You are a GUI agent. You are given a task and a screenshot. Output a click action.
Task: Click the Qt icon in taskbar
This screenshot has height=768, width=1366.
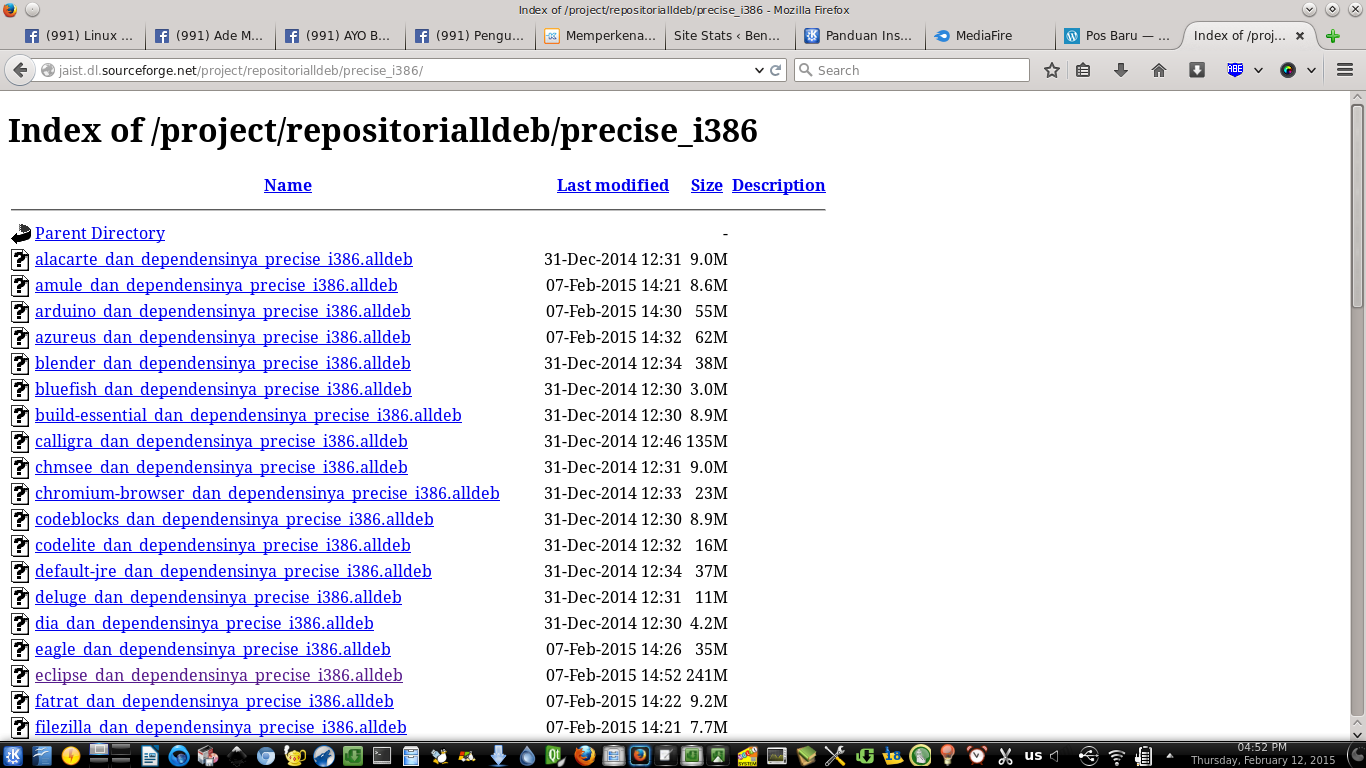coord(555,755)
